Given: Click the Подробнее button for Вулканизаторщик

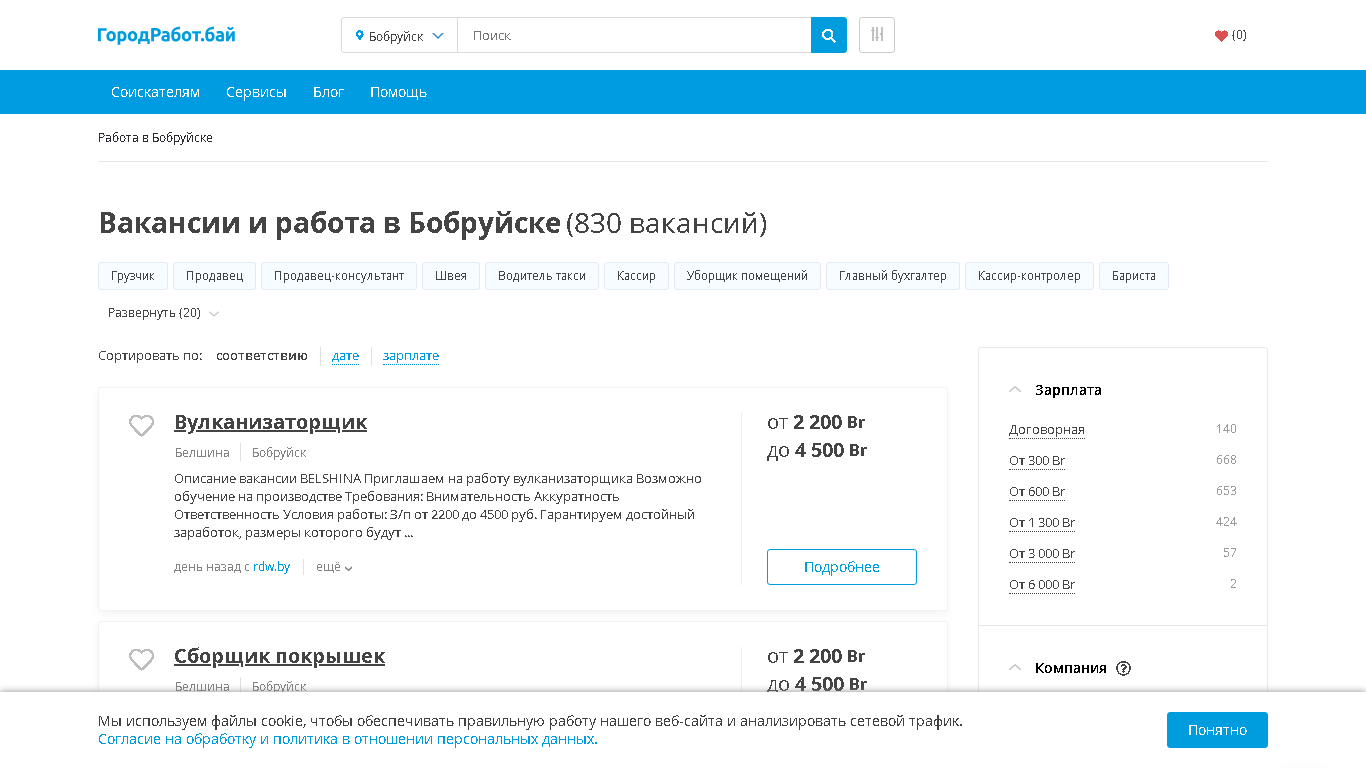Looking at the screenshot, I should (842, 567).
